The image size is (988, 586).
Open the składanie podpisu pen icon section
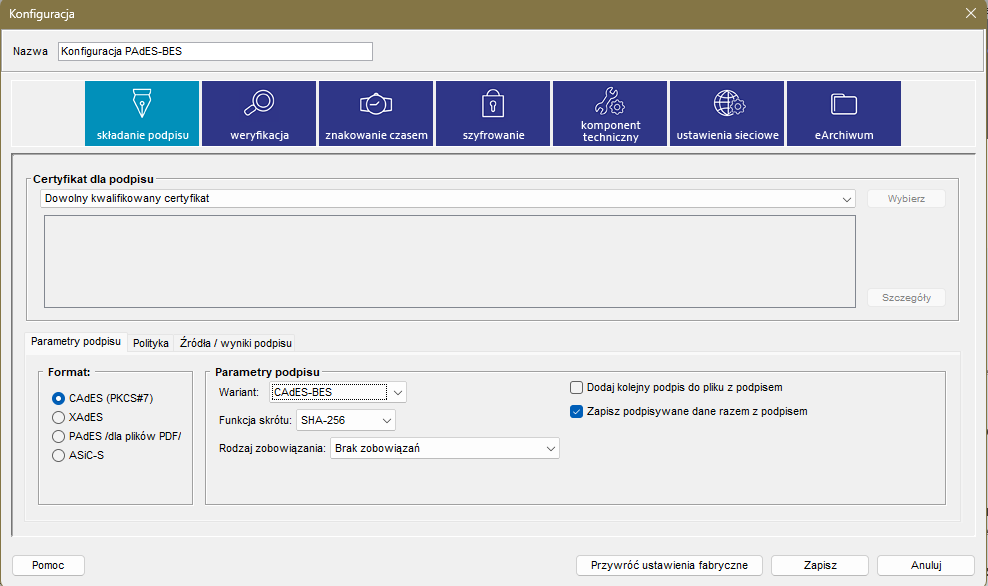click(x=142, y=113)
